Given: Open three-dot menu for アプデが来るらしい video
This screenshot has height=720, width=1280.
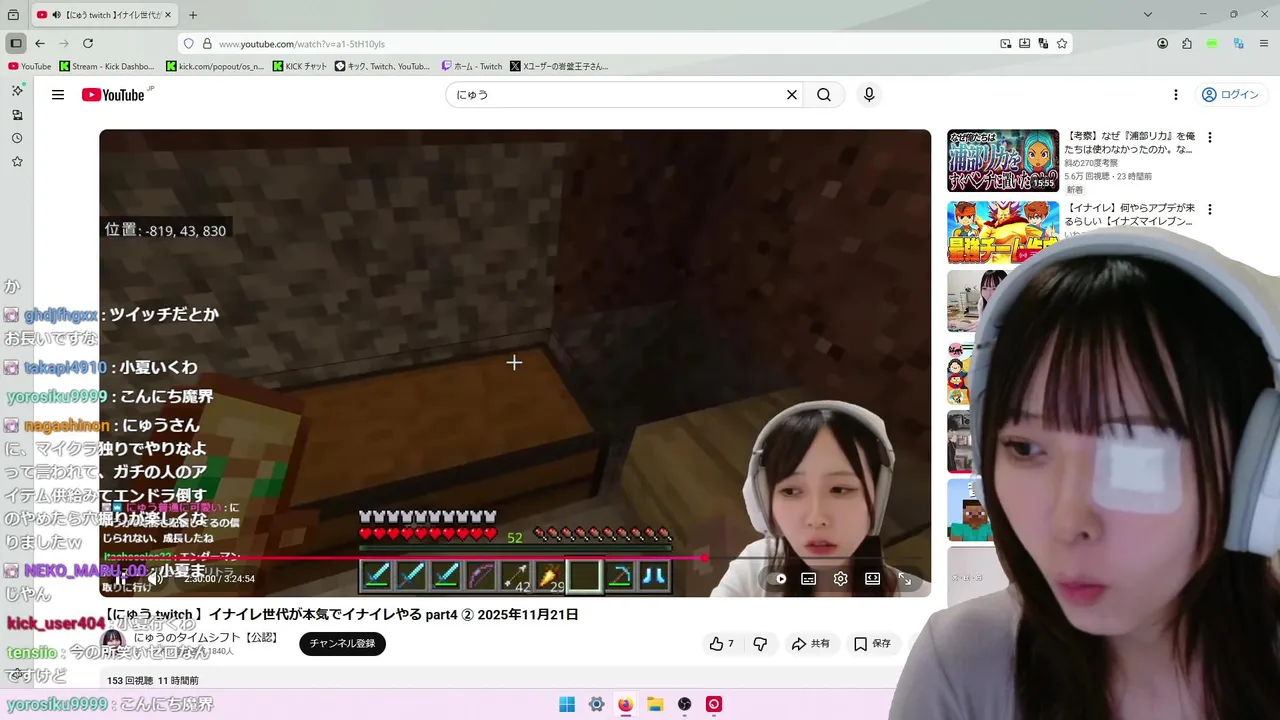Looking at the screenshot, I should click(x=1210, y=210).
